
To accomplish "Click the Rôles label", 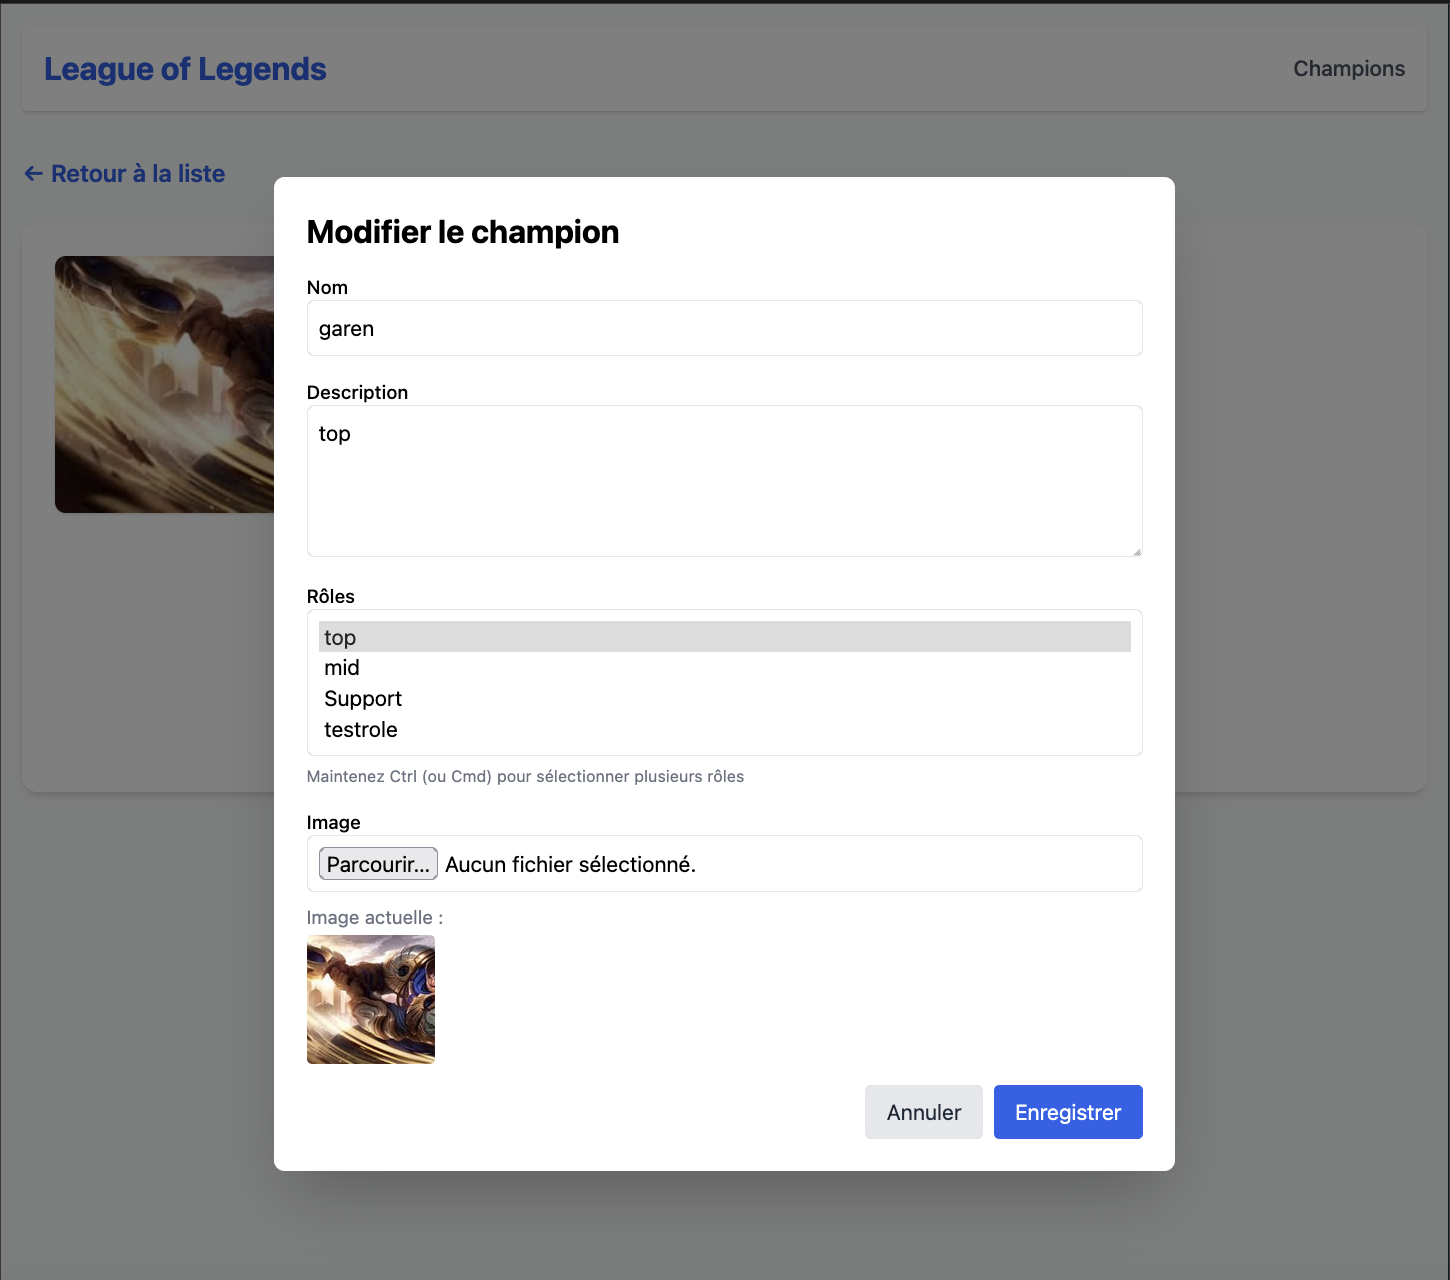I will (331, 596).
